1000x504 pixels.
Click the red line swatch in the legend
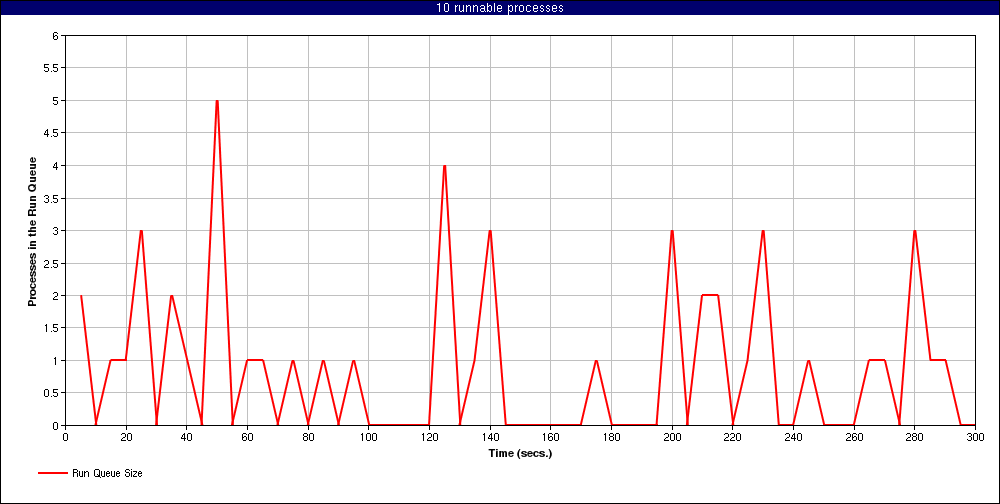coord(53,473)
